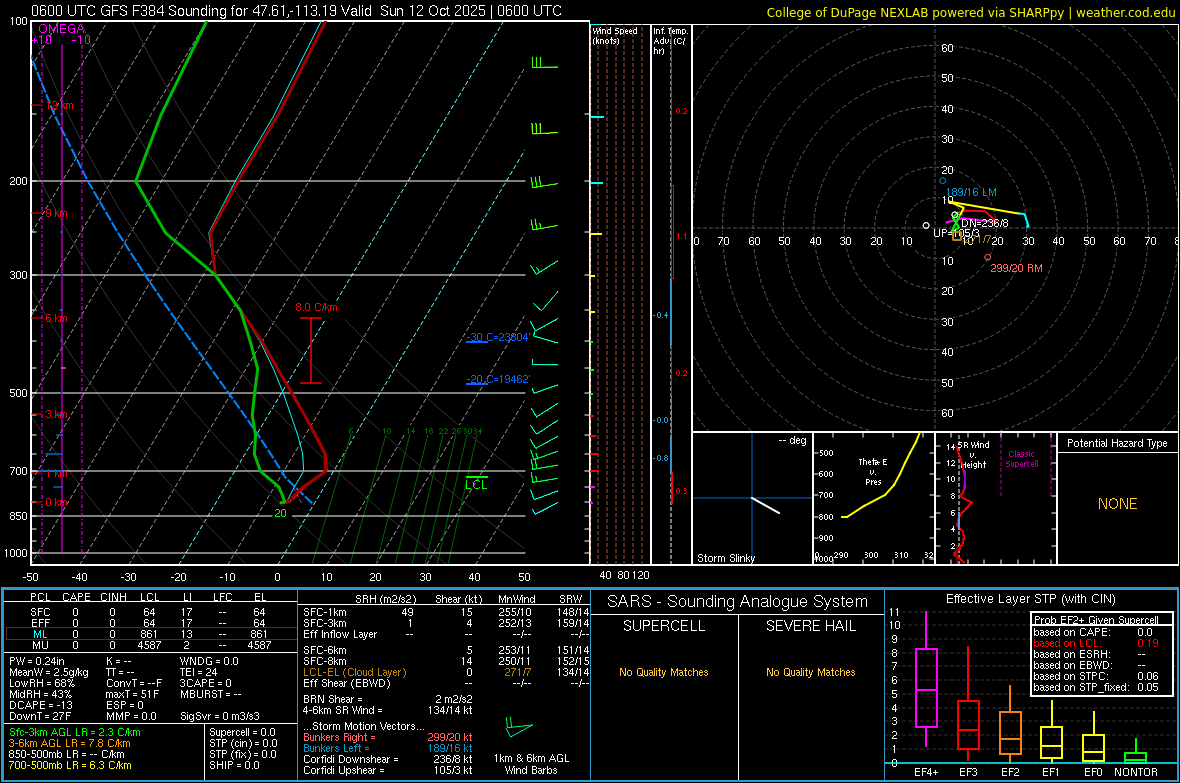1180x783 pixels.
Task: Click the Supercell = 0.0 parameter
Action: [x=242, y=732]
